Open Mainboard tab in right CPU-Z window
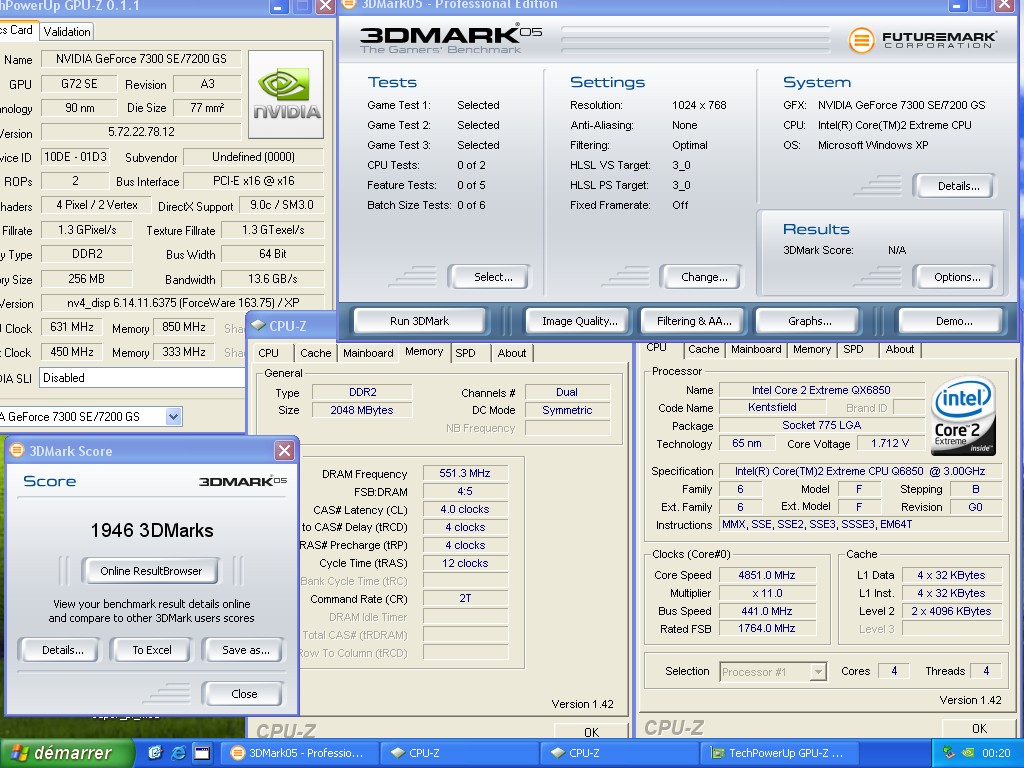The width and height of the screenshot is (1024, 768). 756,349
